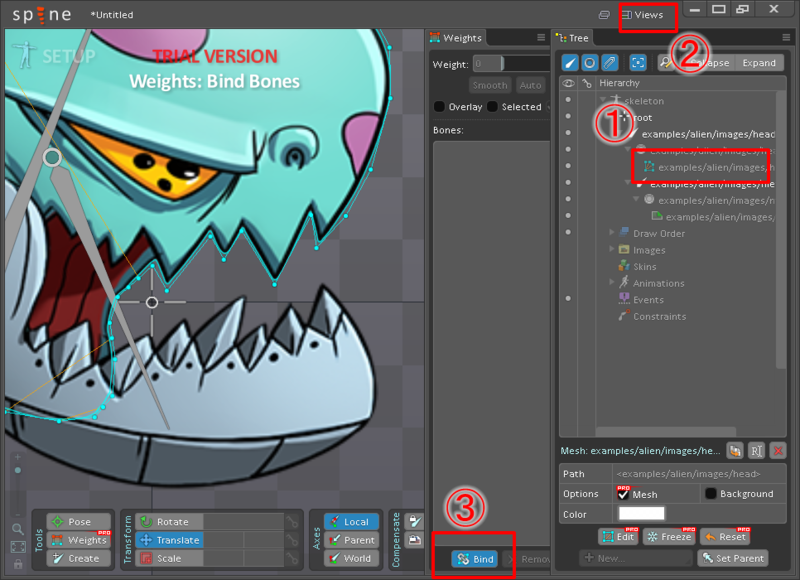Open the Weights panel menu icon
This screenshot has width=800, height=580.
click(541, 37)
